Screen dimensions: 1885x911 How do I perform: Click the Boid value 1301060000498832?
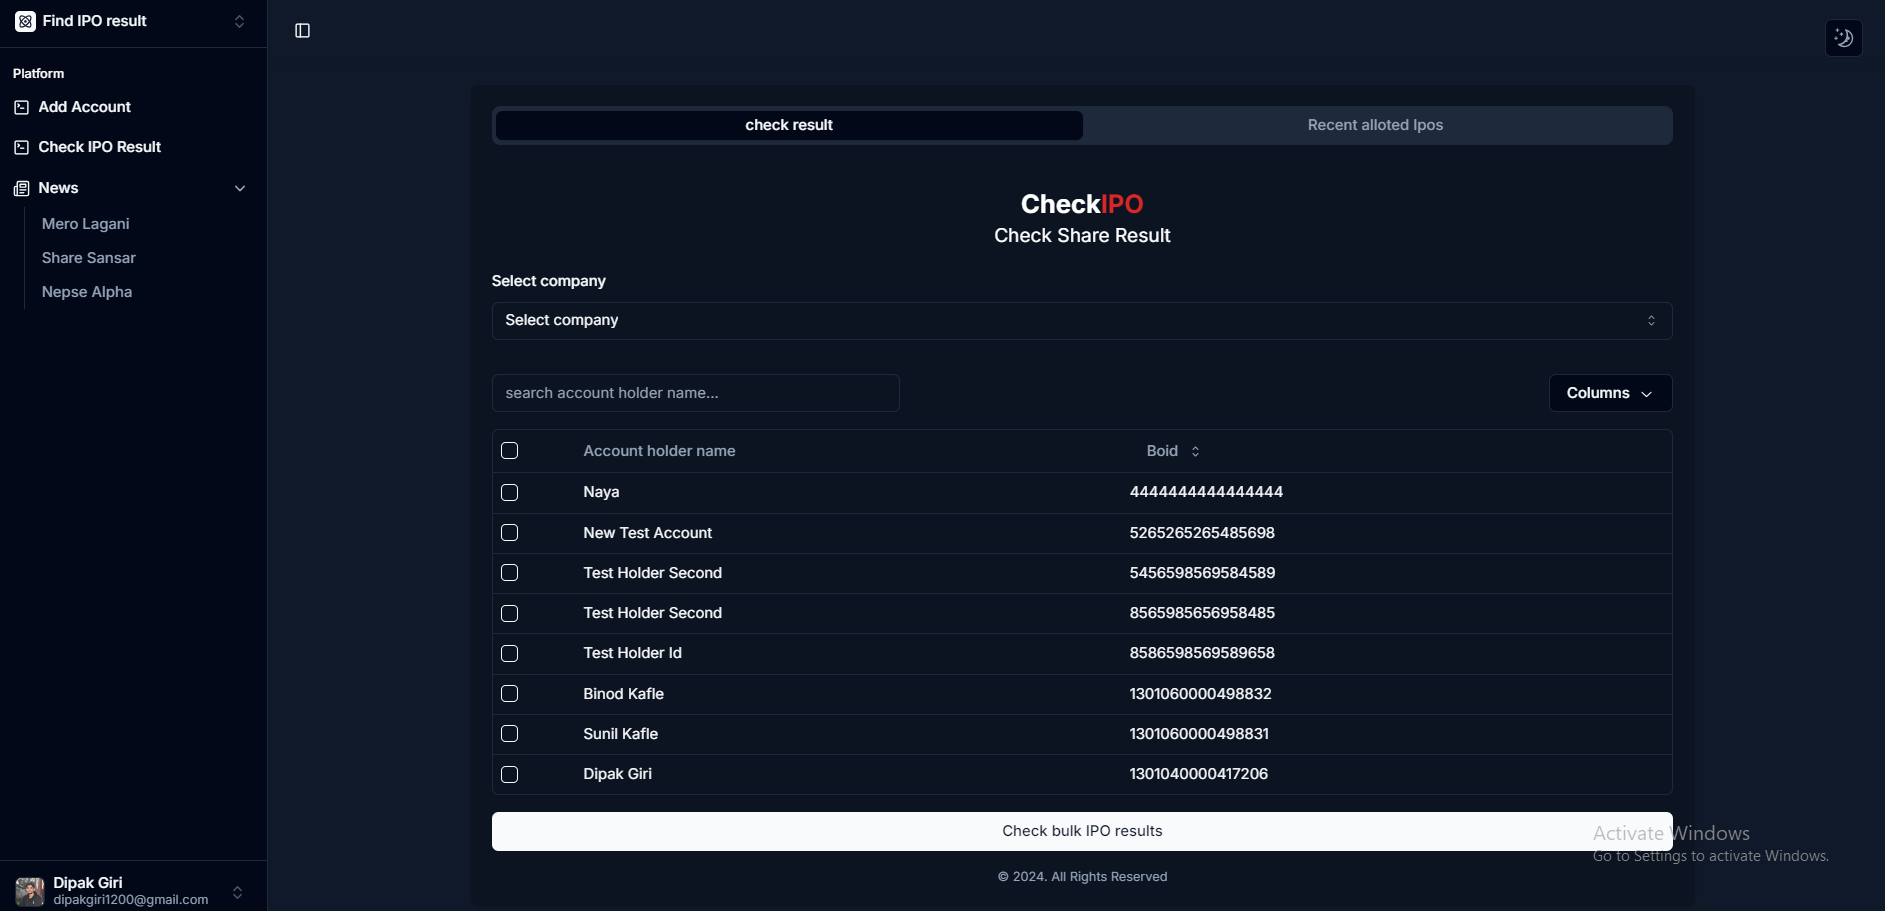pyautogui.click(x=1200, y=694)
